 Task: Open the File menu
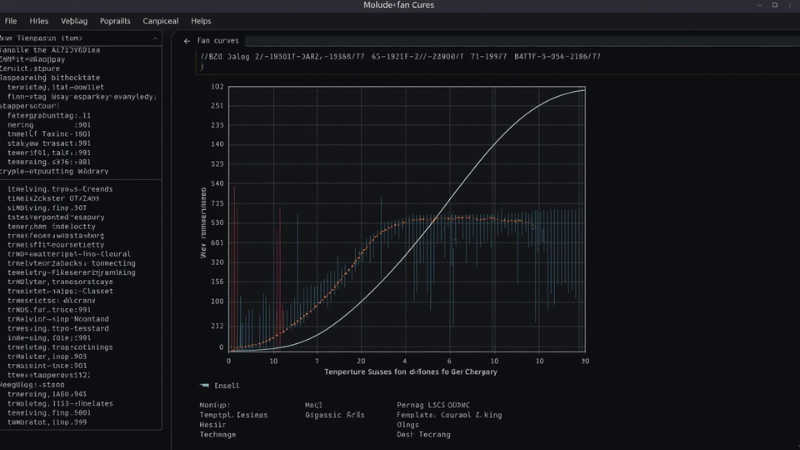pos(11,20)
